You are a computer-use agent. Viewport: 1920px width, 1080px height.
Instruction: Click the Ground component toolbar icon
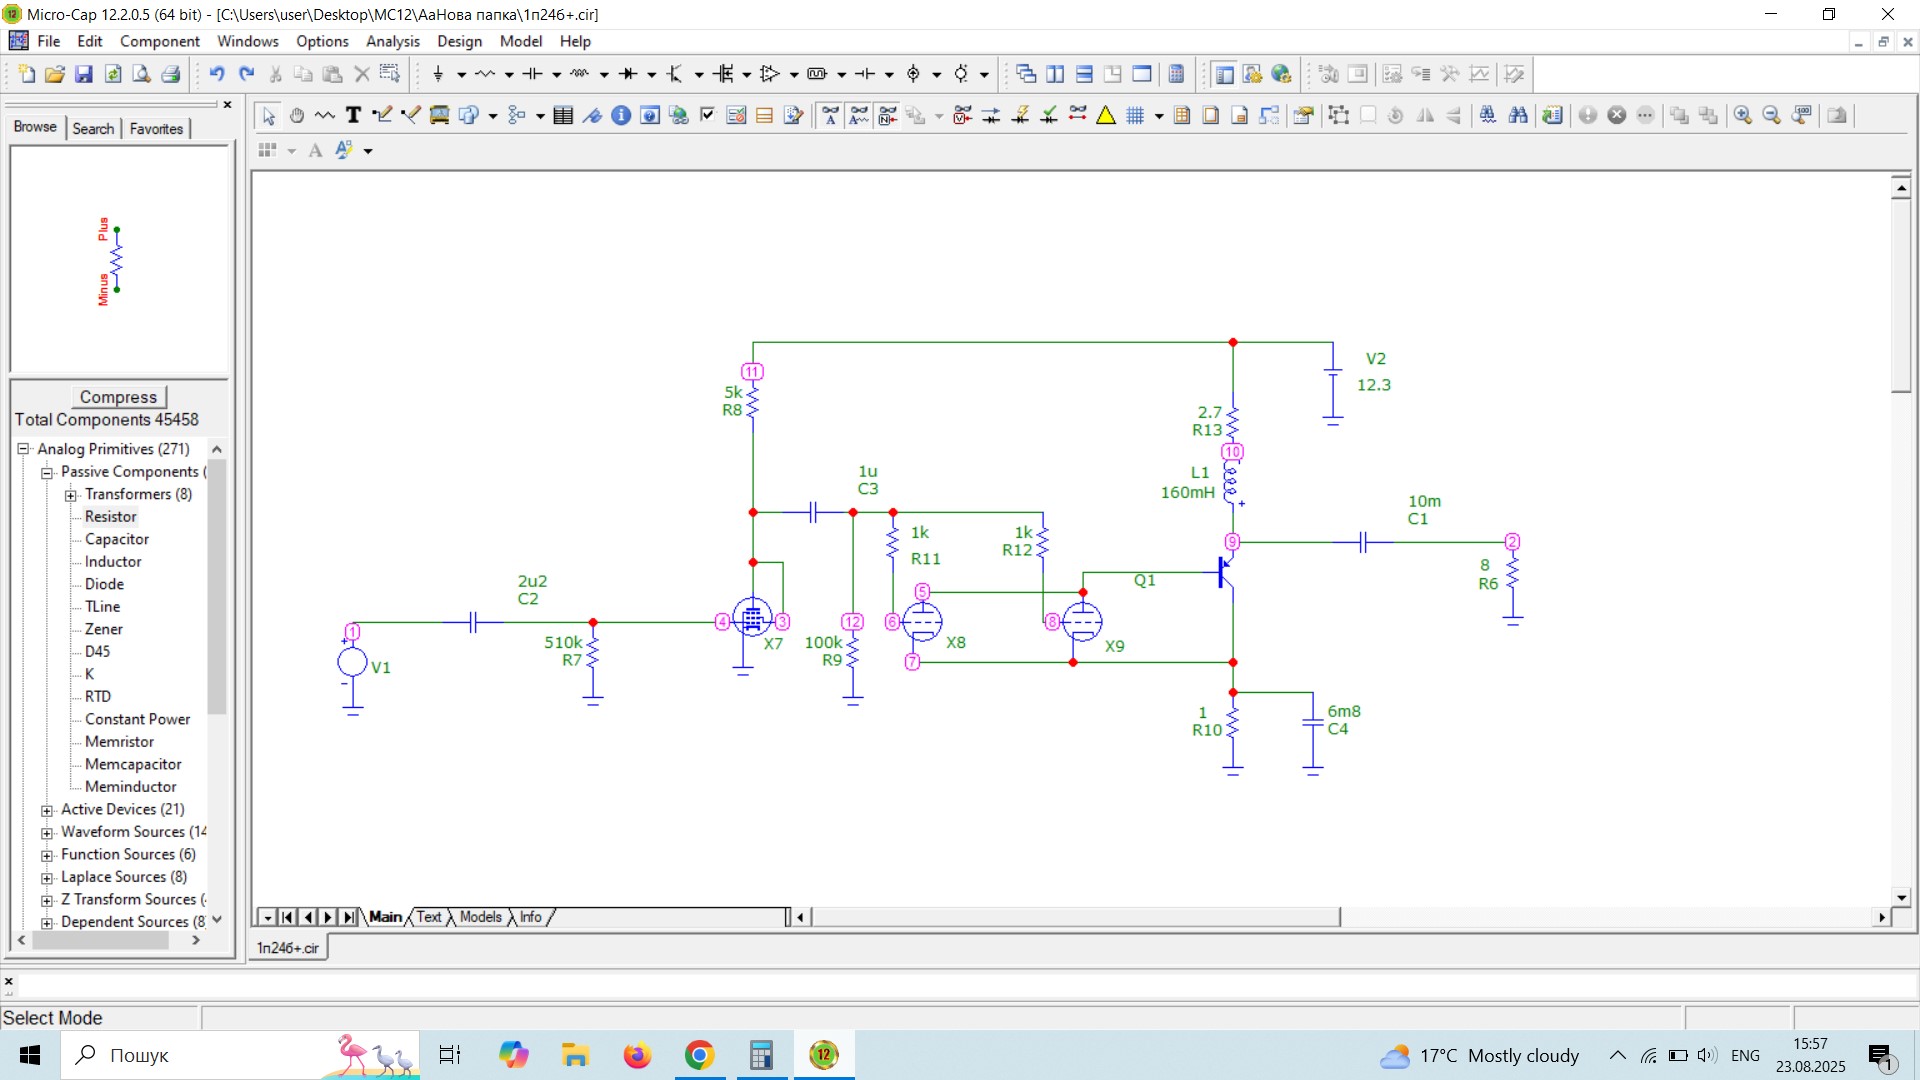pos(438,74)
